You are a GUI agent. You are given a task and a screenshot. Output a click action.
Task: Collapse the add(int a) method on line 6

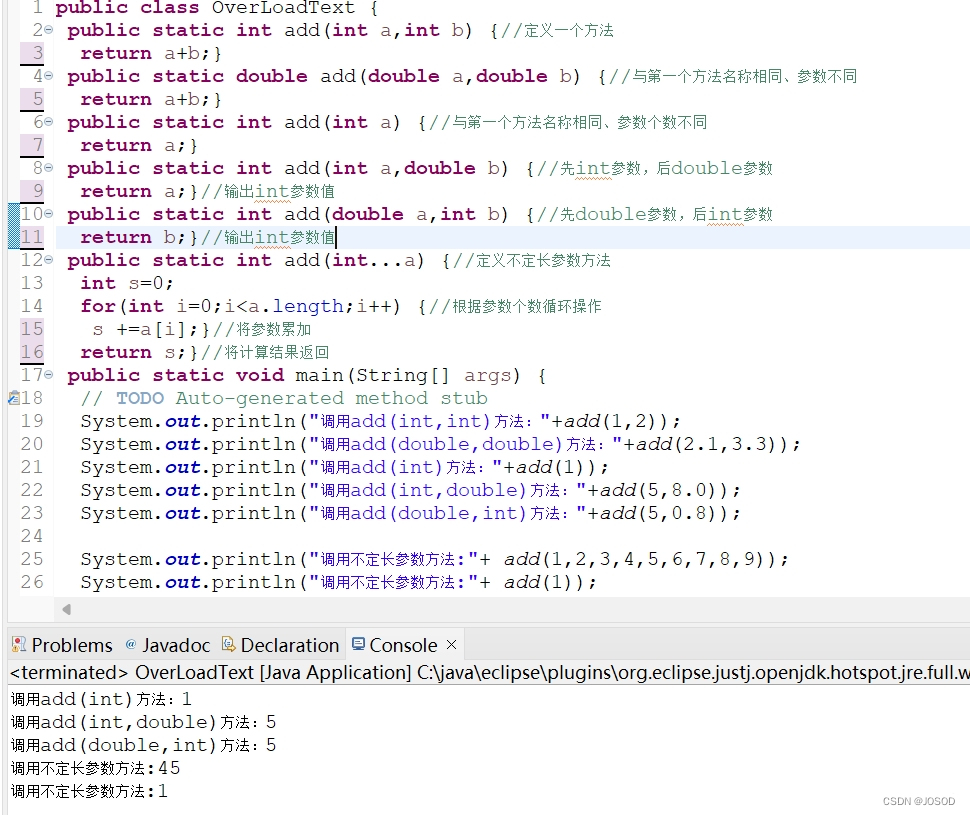click(x=49, y=121)
